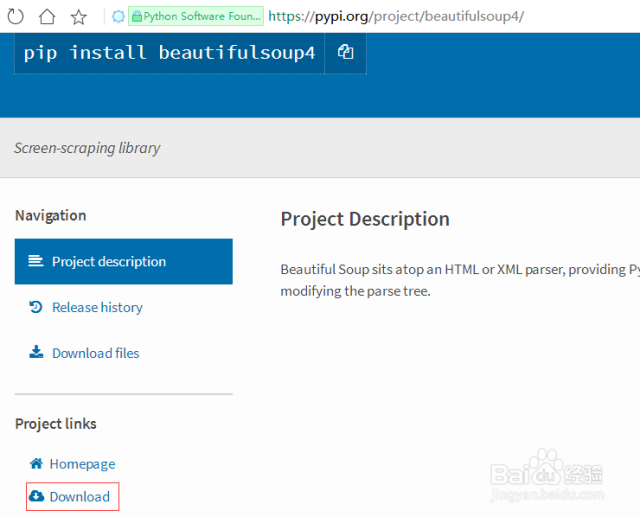Open the Homepage project link
Viewport: 640px width, 517px height.
click(82, 464)
